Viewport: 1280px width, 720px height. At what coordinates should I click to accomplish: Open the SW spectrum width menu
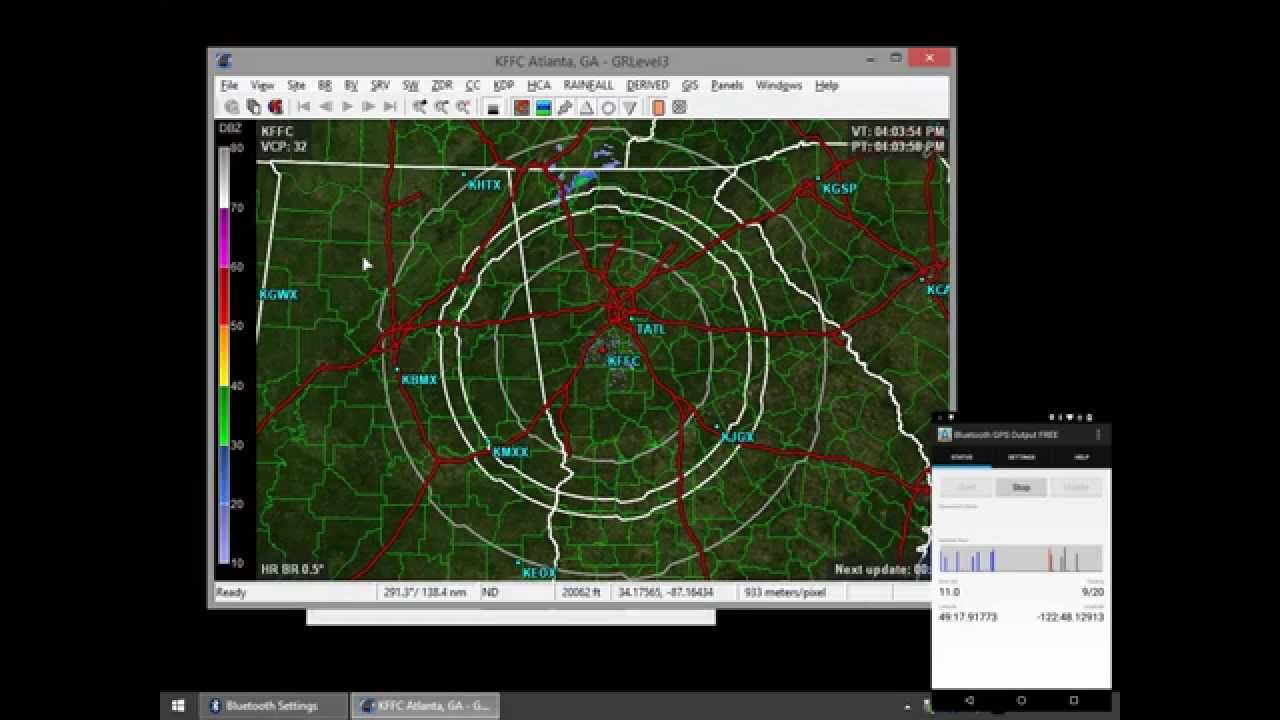pos(410,86)
